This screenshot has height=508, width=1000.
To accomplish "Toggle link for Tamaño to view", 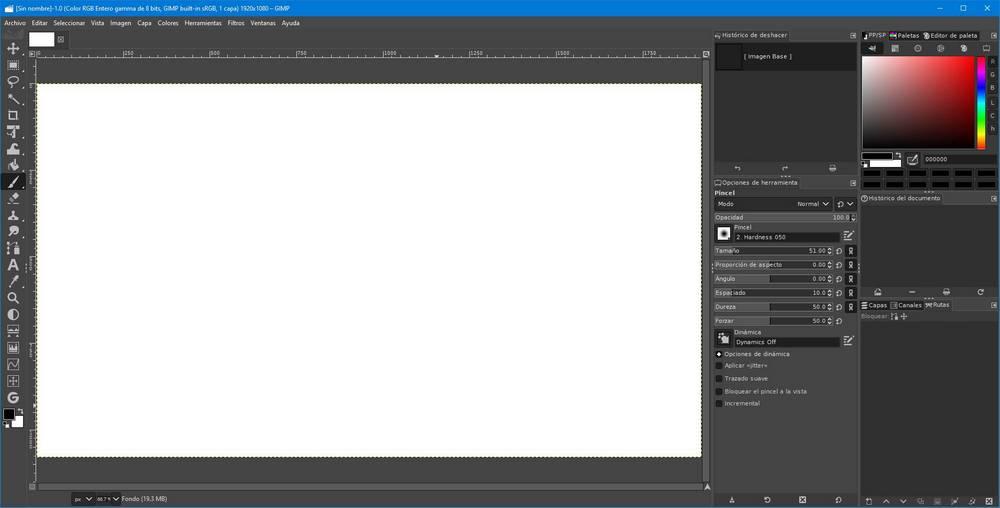I will tap(851, 251).
